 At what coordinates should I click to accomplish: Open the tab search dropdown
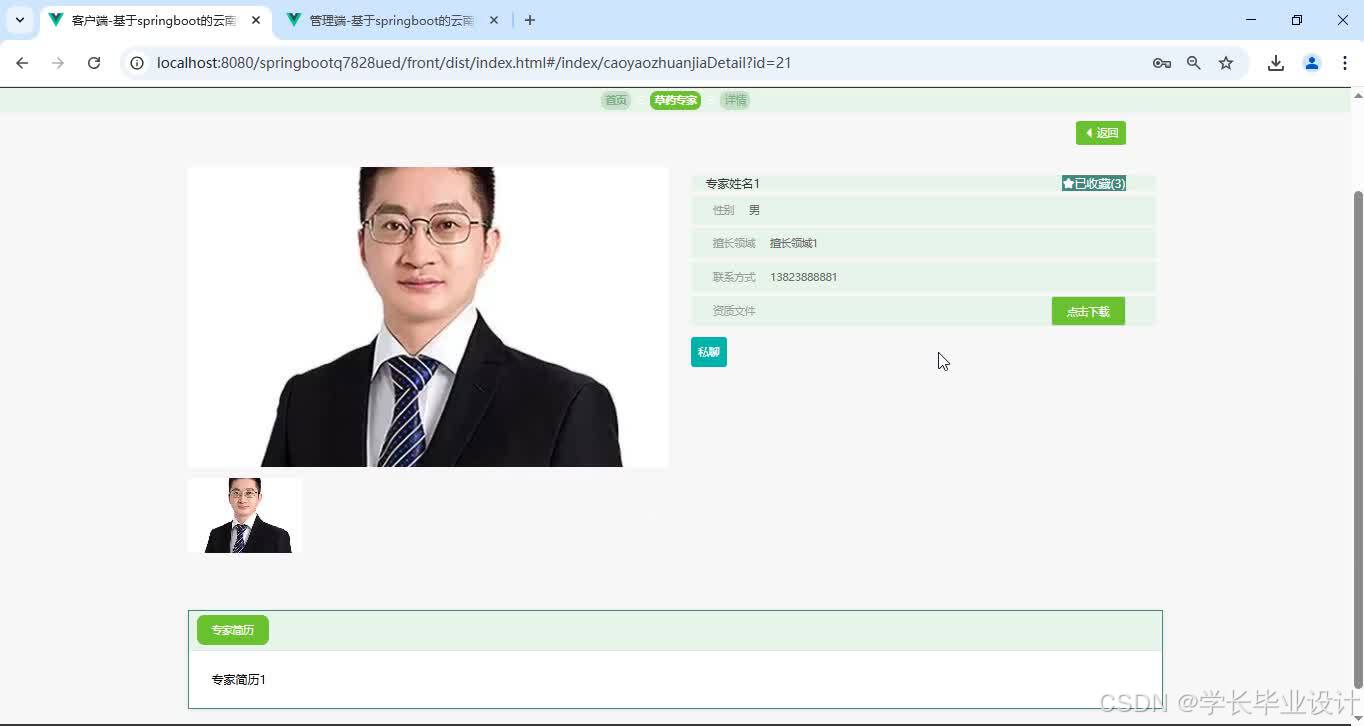[19, 20]
